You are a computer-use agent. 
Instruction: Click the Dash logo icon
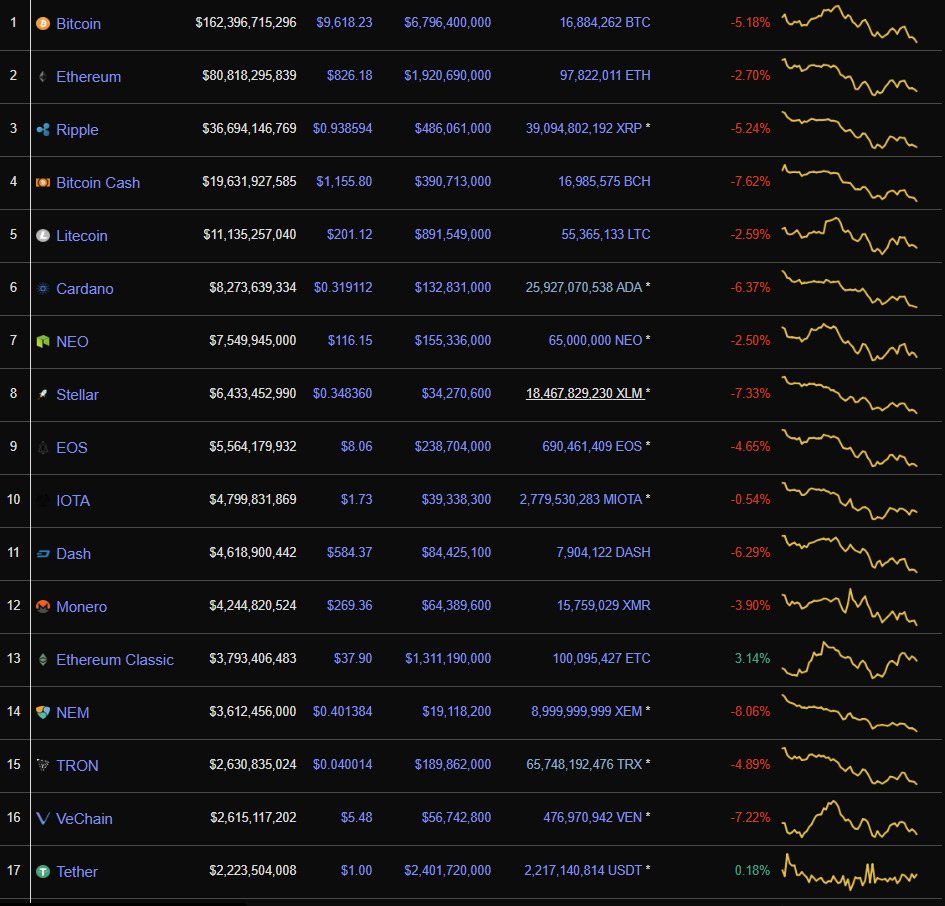43,553
